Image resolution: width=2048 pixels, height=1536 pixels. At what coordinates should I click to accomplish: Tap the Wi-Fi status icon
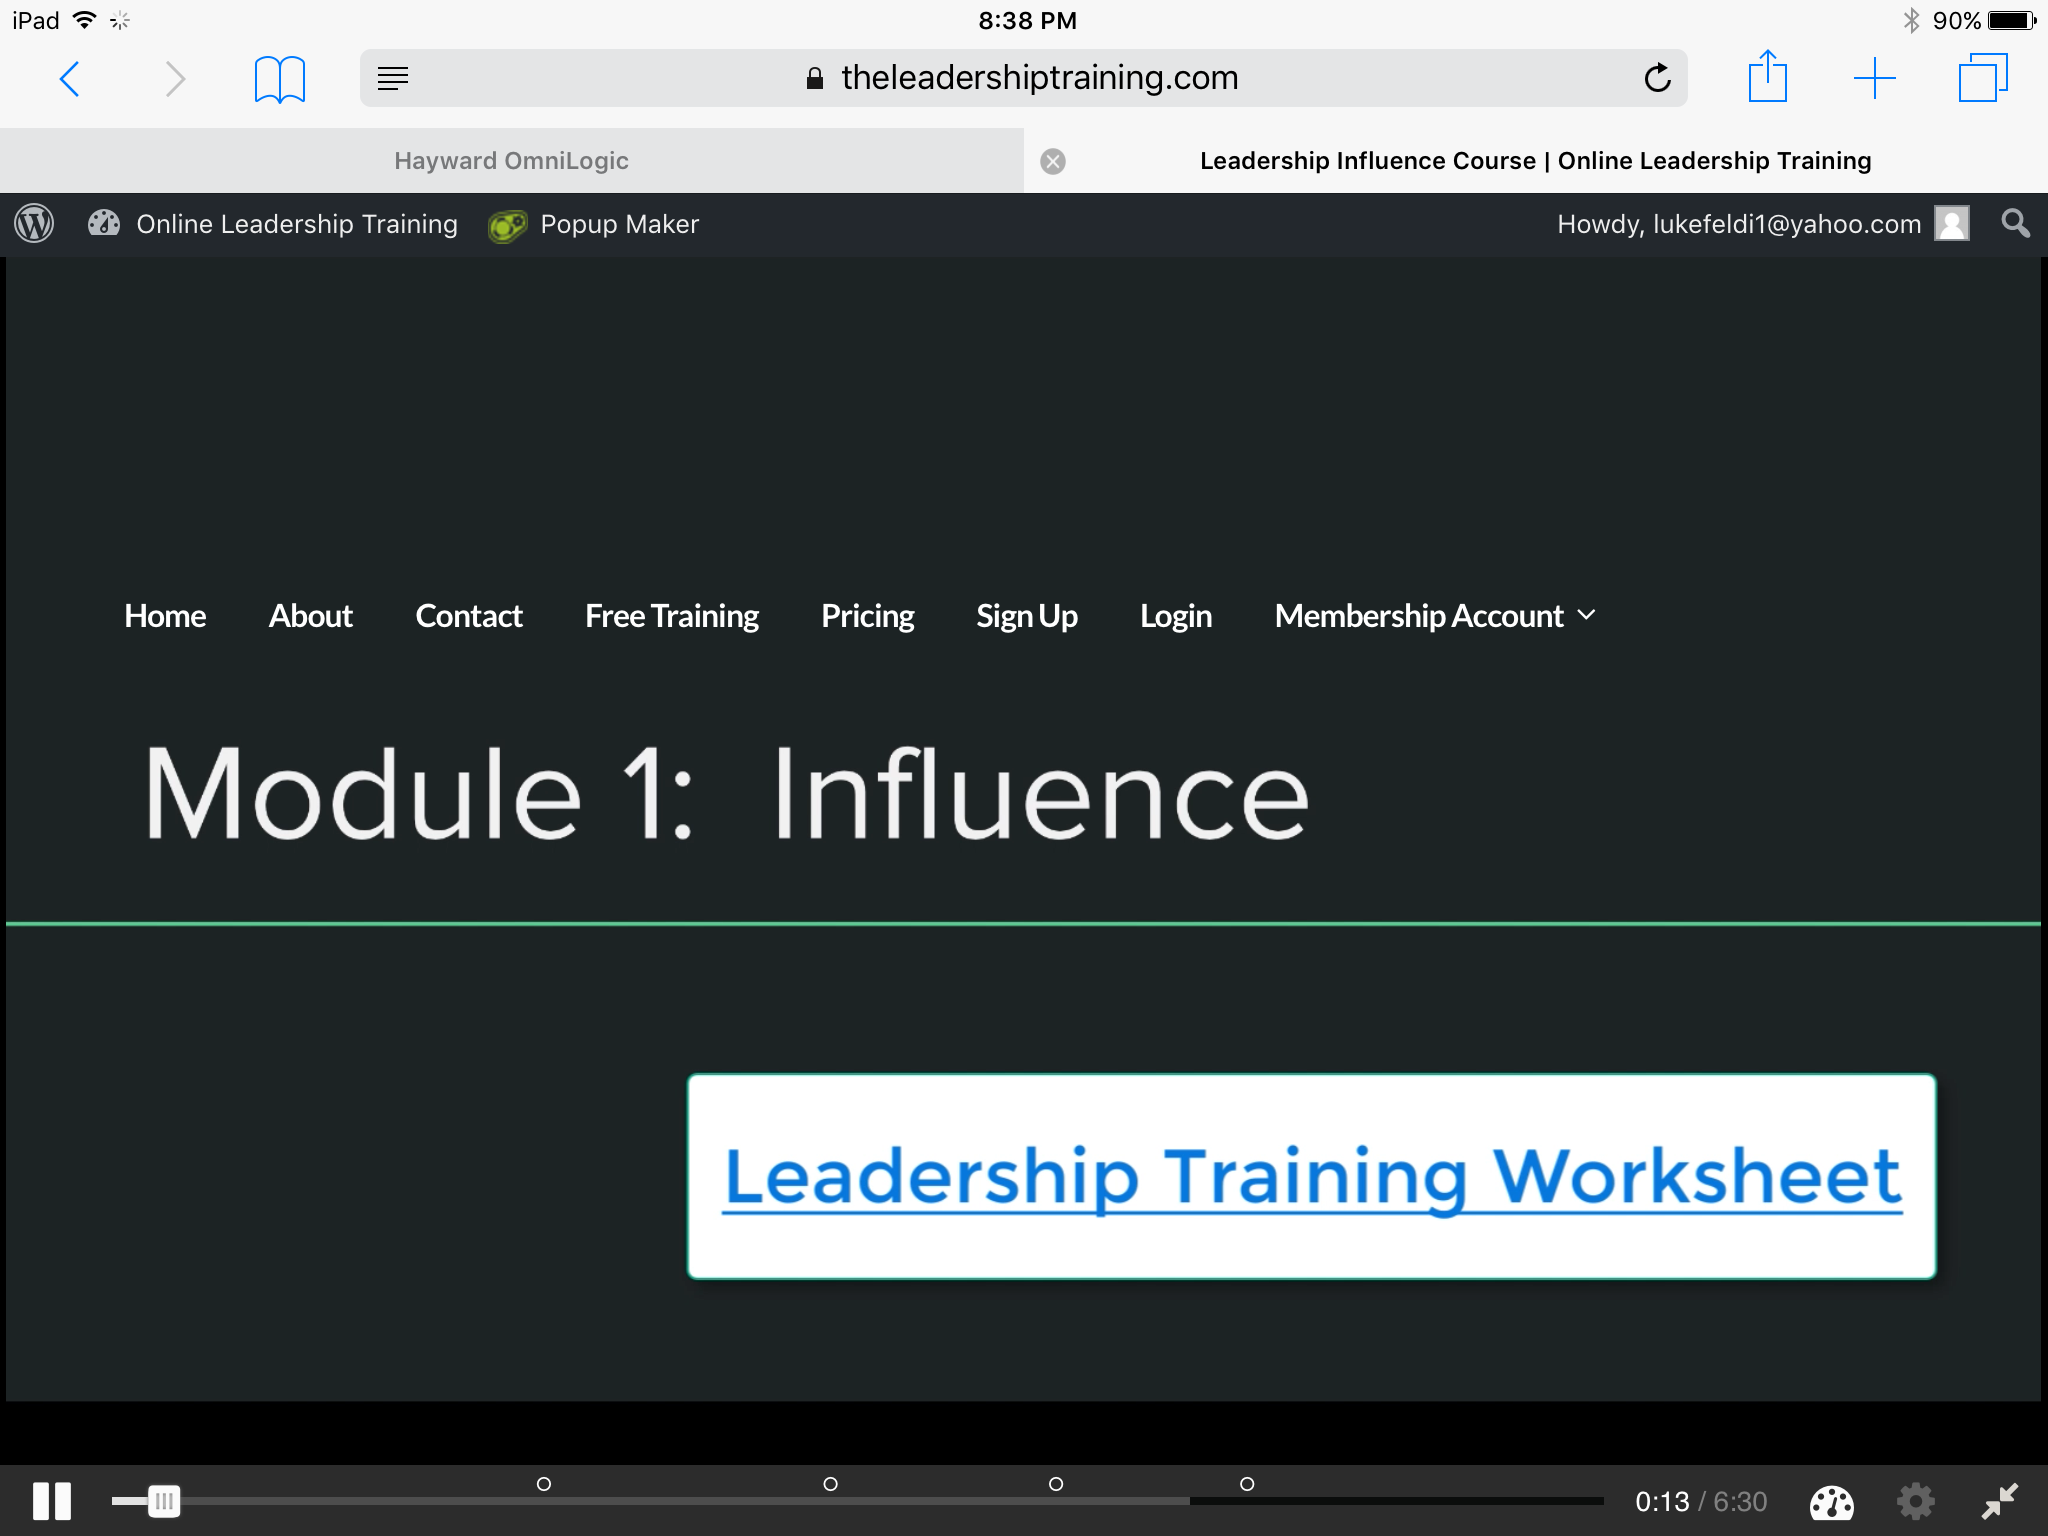85,20
